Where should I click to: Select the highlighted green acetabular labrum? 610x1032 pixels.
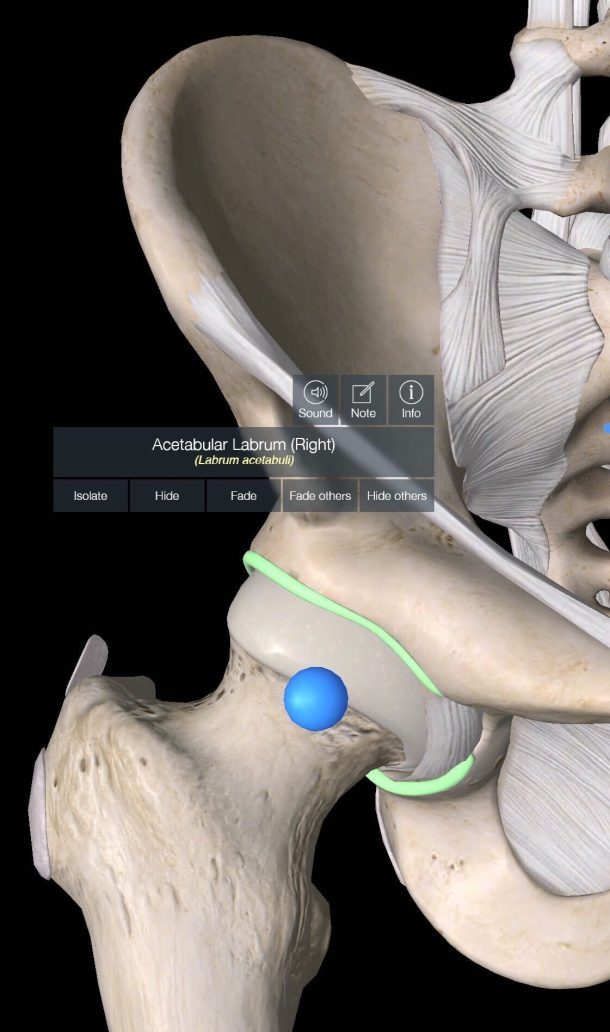tap(342, 609)
